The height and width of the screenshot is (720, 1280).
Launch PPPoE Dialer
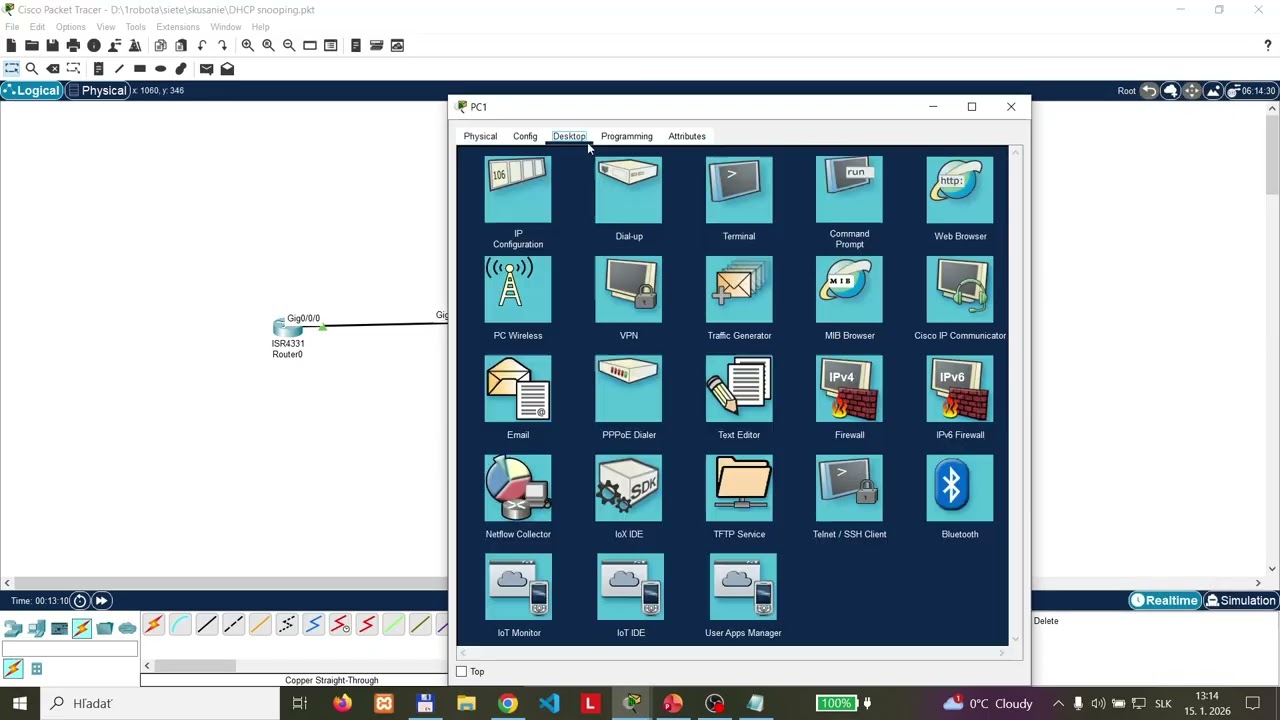tap(629, 397)
